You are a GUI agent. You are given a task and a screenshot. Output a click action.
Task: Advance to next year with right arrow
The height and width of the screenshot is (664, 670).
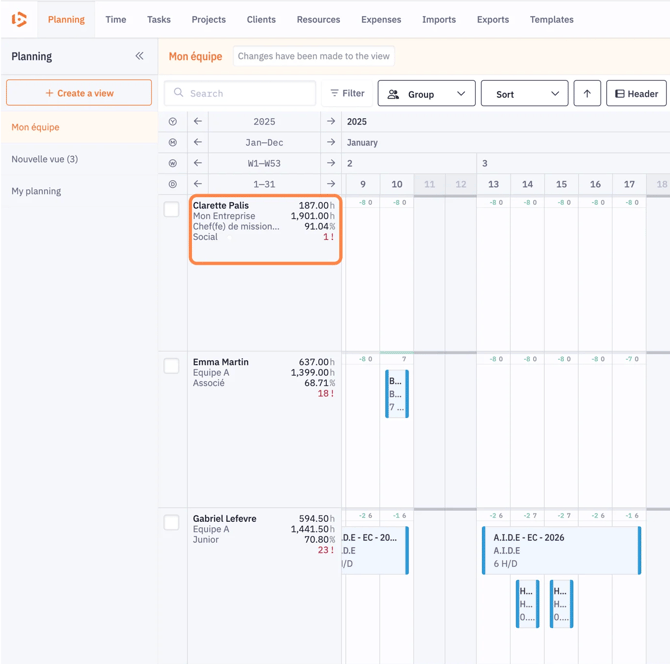tap(331, 121)
